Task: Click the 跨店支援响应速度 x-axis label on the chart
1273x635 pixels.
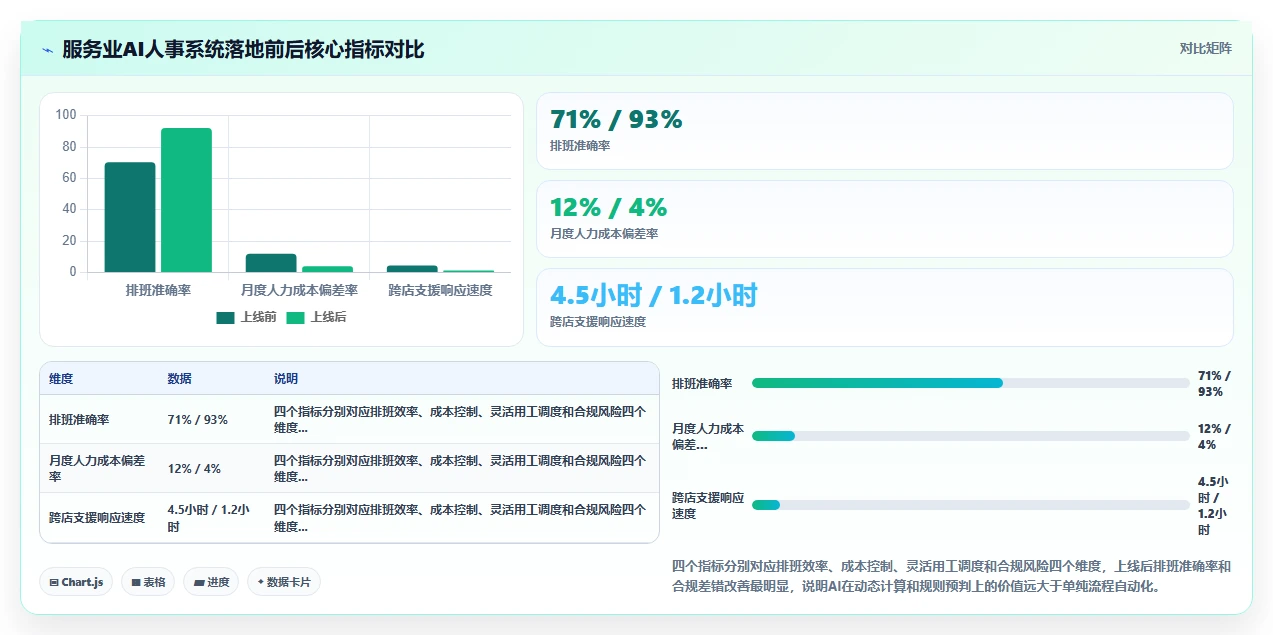Action: coord(440,290)
